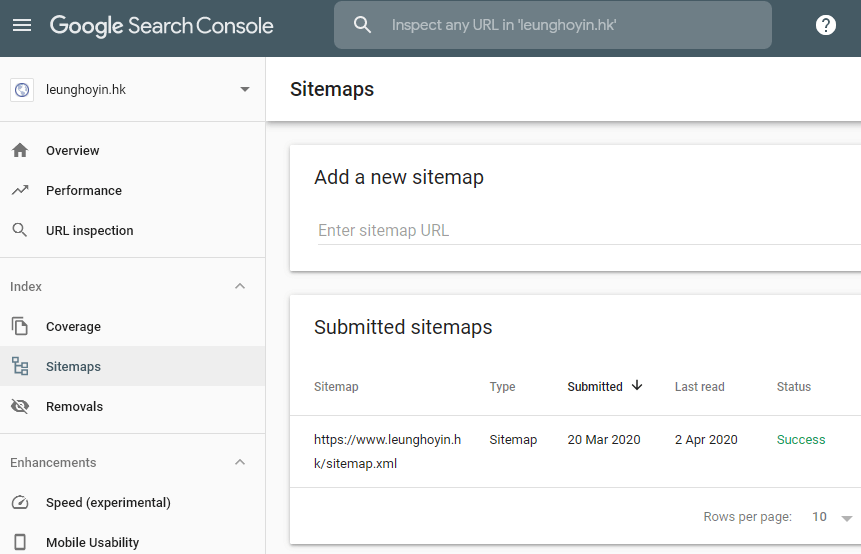Click the 2 Apr 2020 last read date

pos(706,440)
